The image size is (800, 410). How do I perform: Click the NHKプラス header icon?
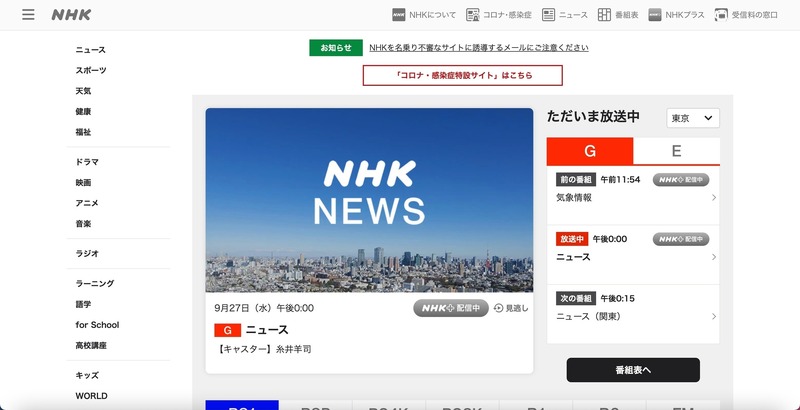tap(655, 15)
